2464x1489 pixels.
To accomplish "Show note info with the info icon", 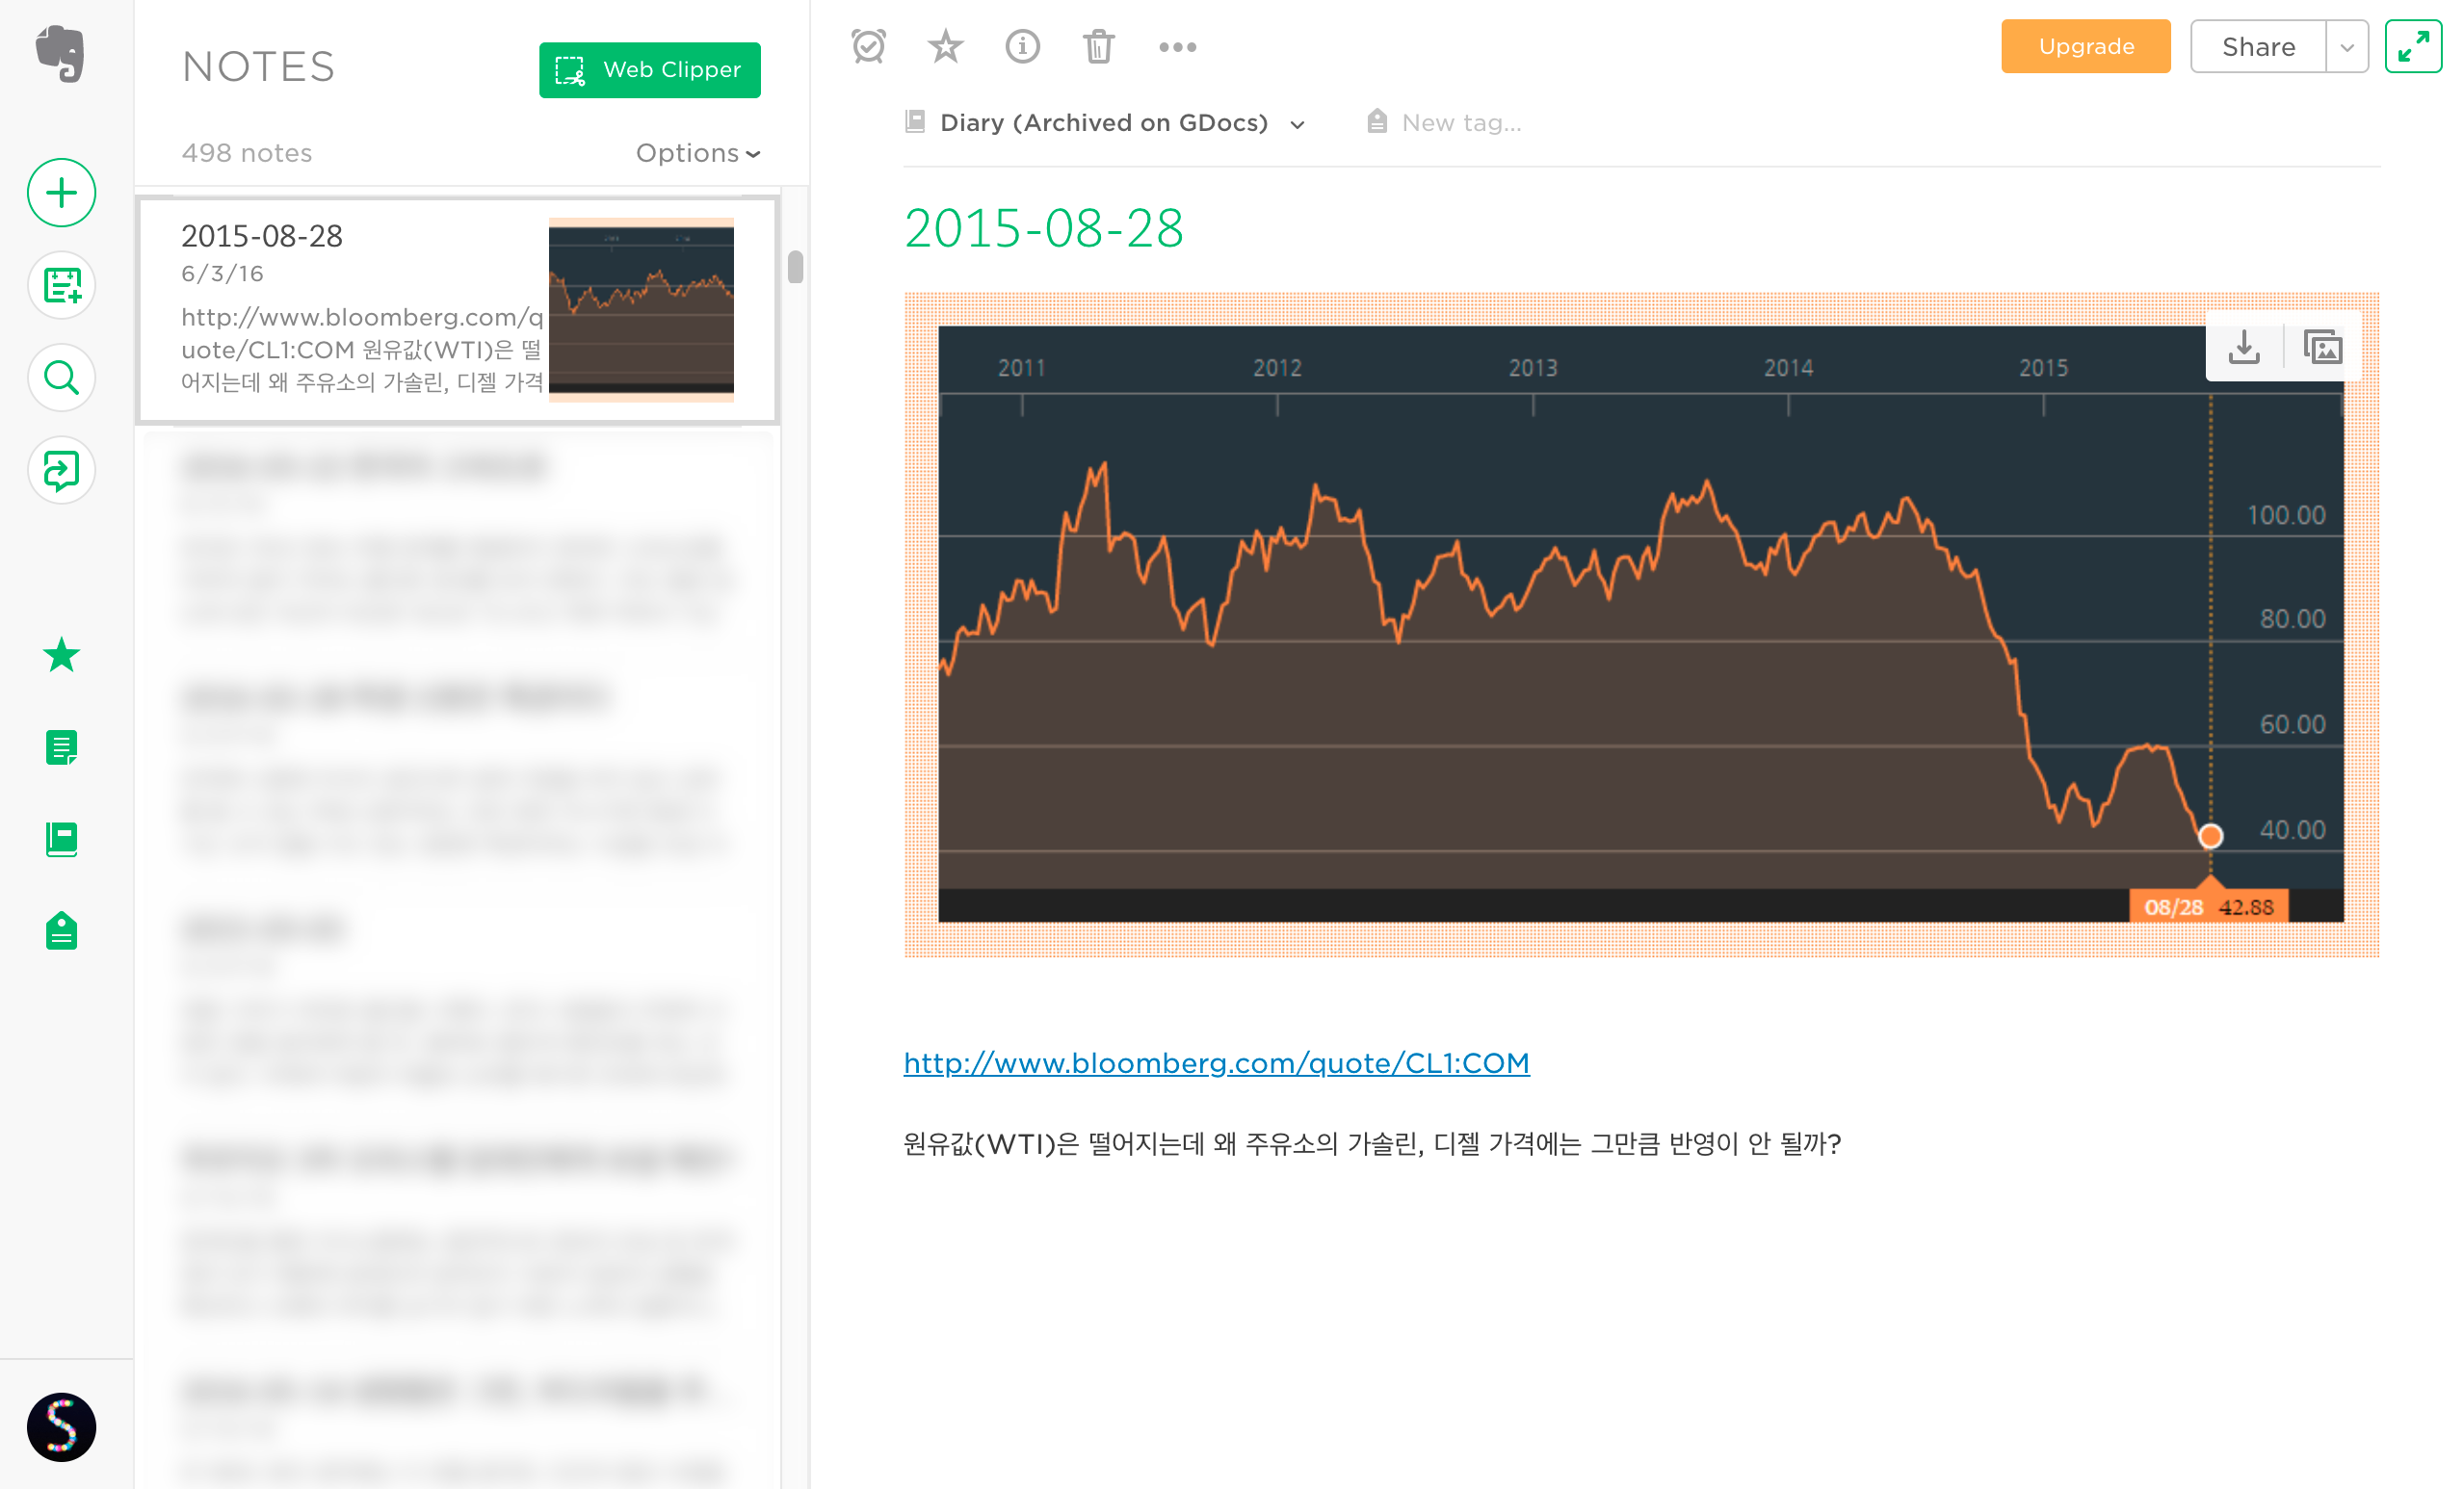I will pos(1022,46).
